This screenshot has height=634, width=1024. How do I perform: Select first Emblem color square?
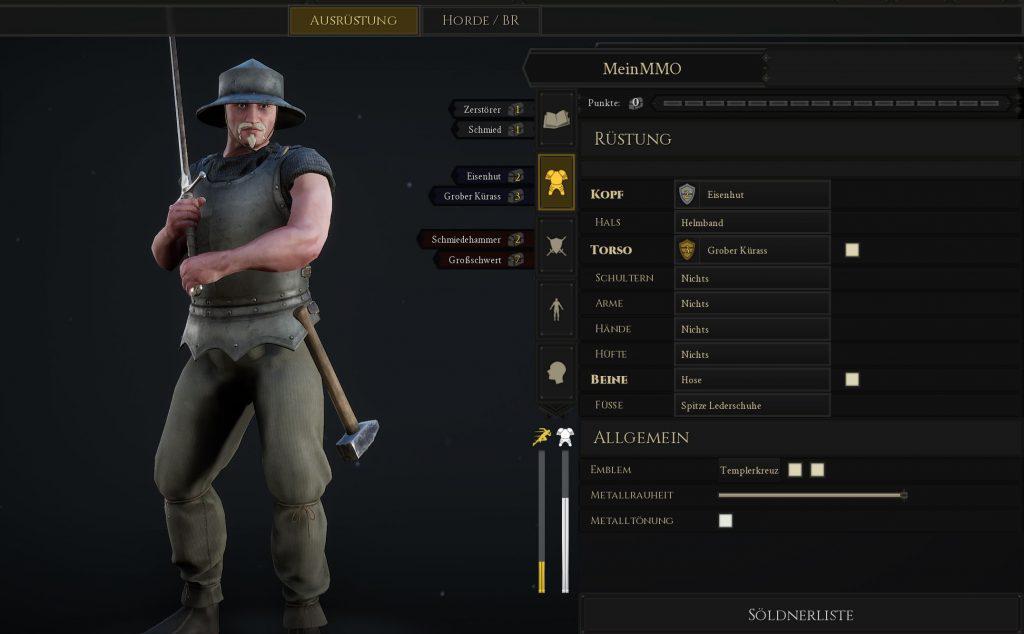(795, 469)
